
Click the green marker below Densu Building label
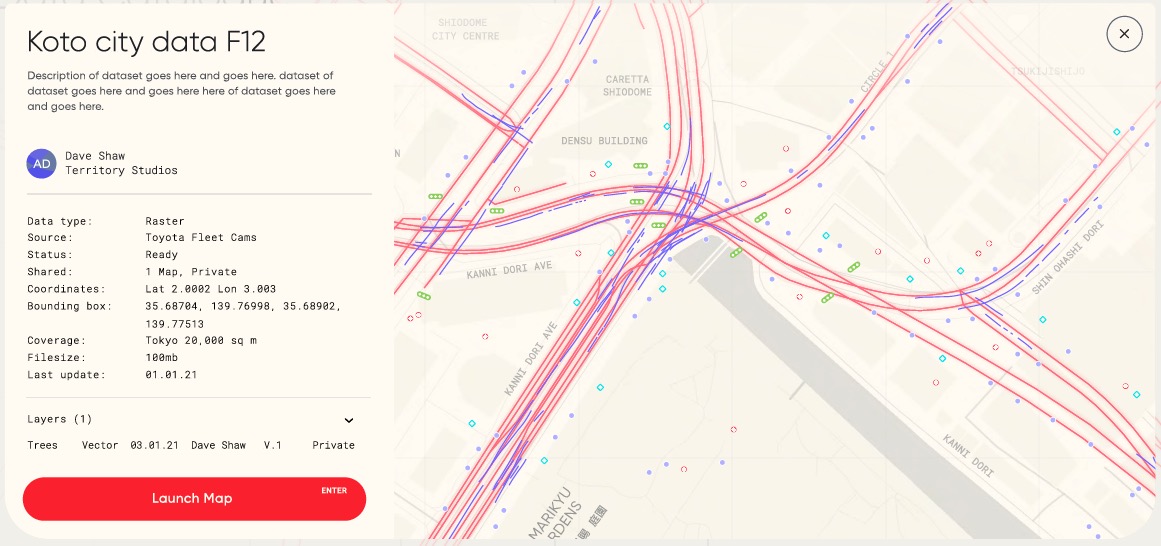640,166
